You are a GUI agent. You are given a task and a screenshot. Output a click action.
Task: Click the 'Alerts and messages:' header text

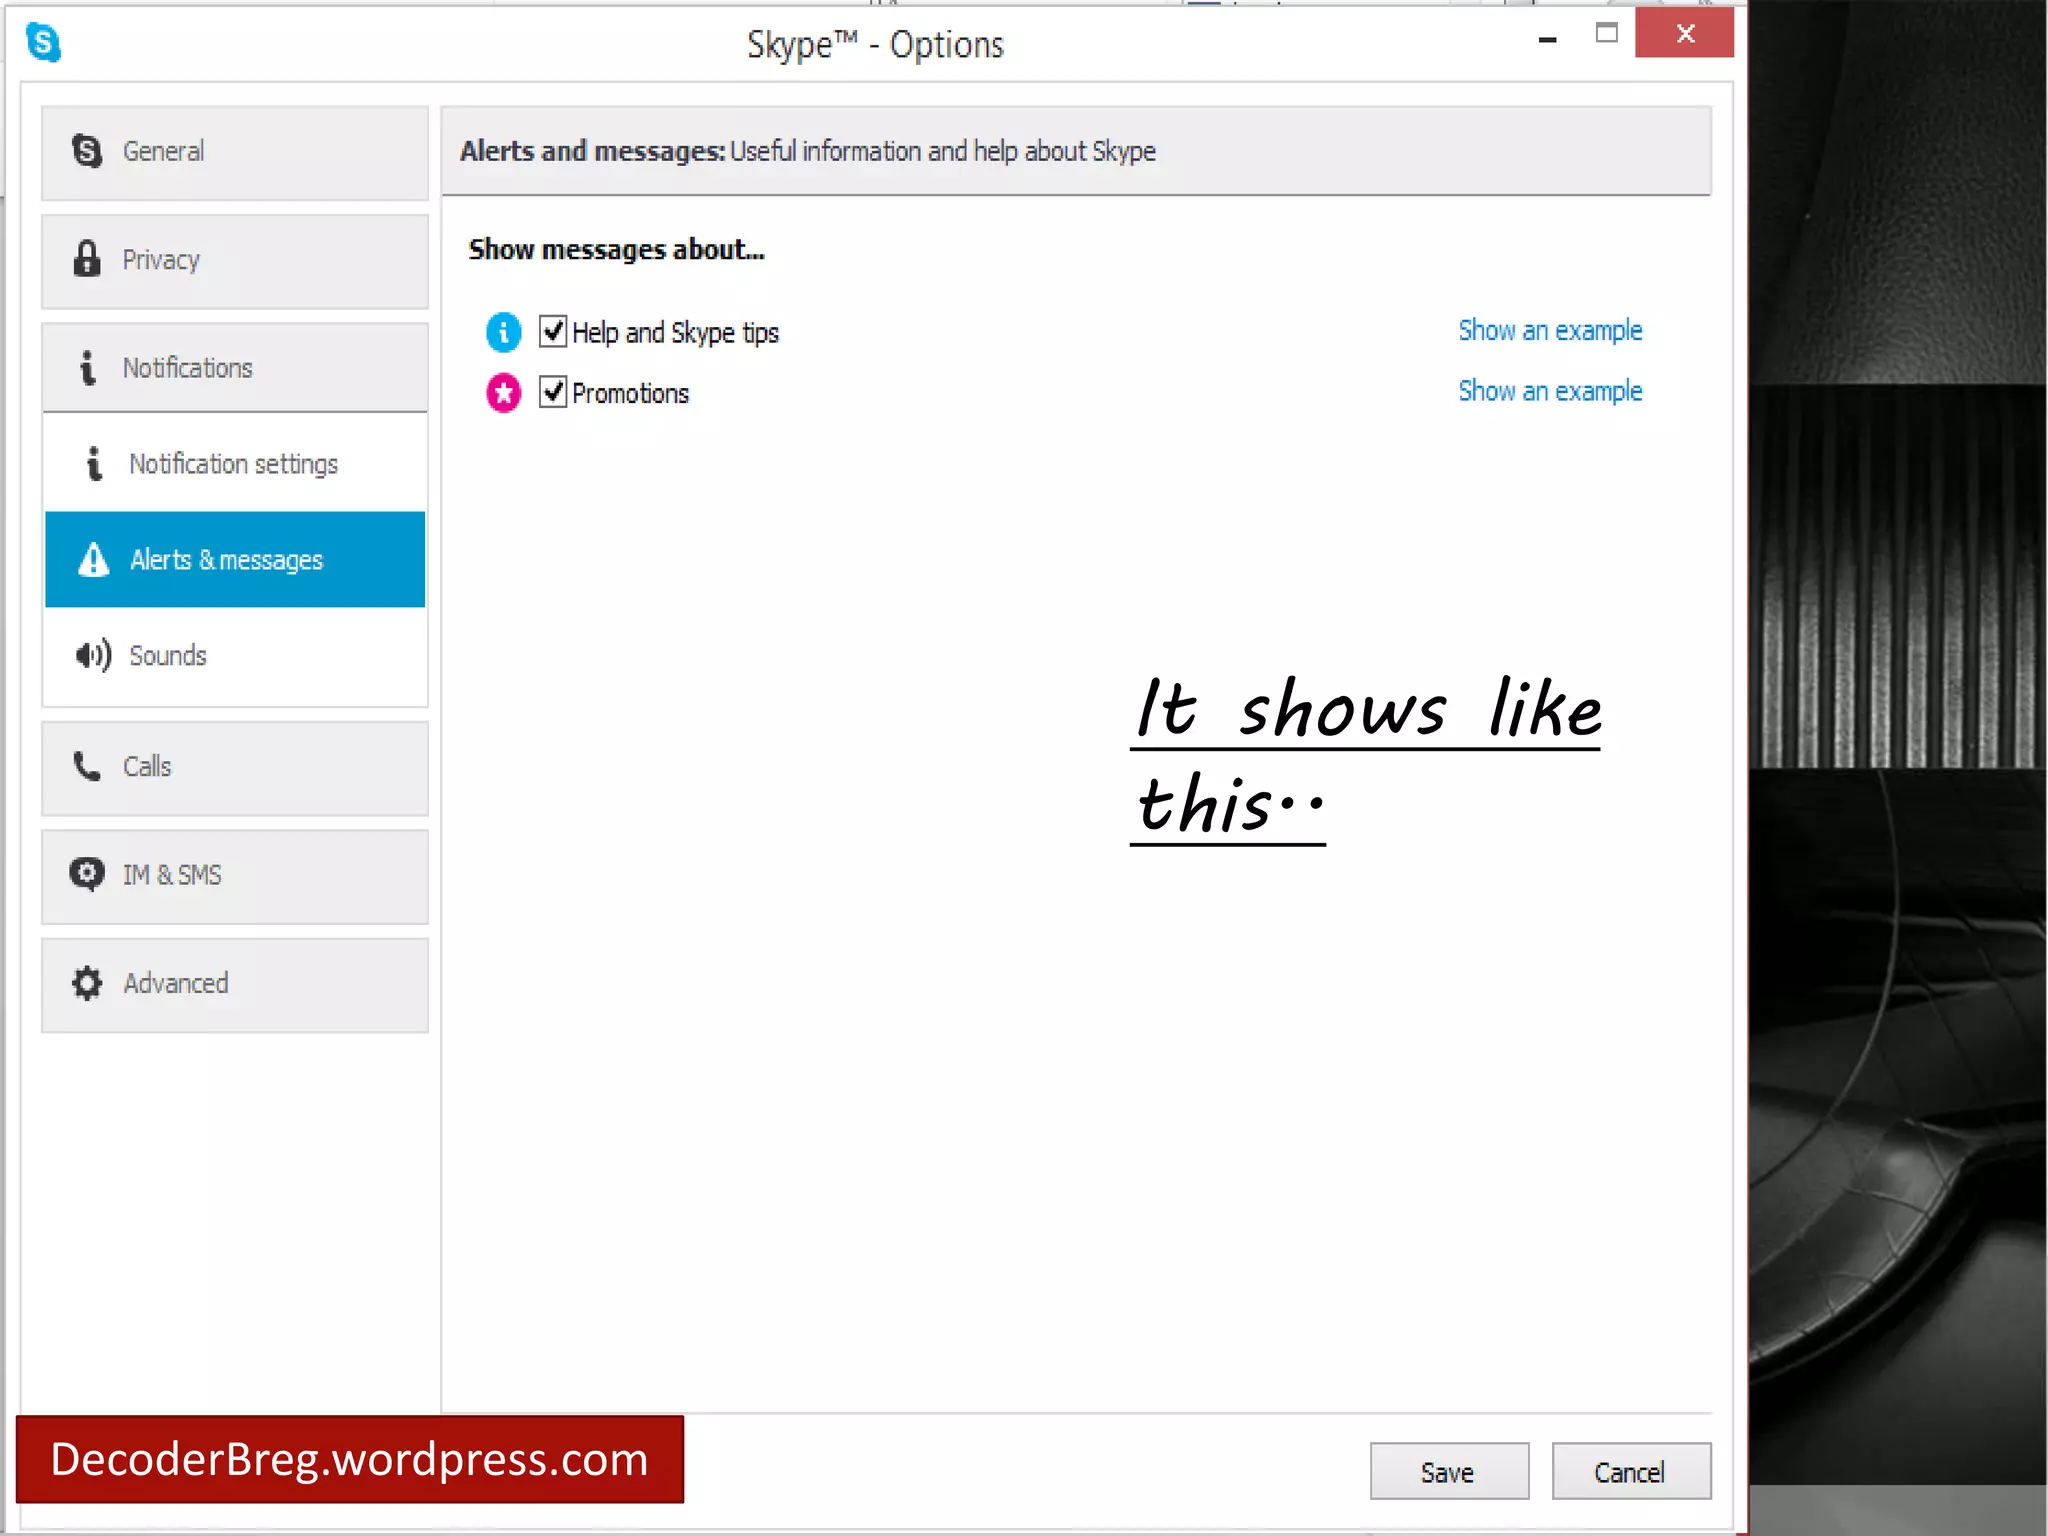592,151
